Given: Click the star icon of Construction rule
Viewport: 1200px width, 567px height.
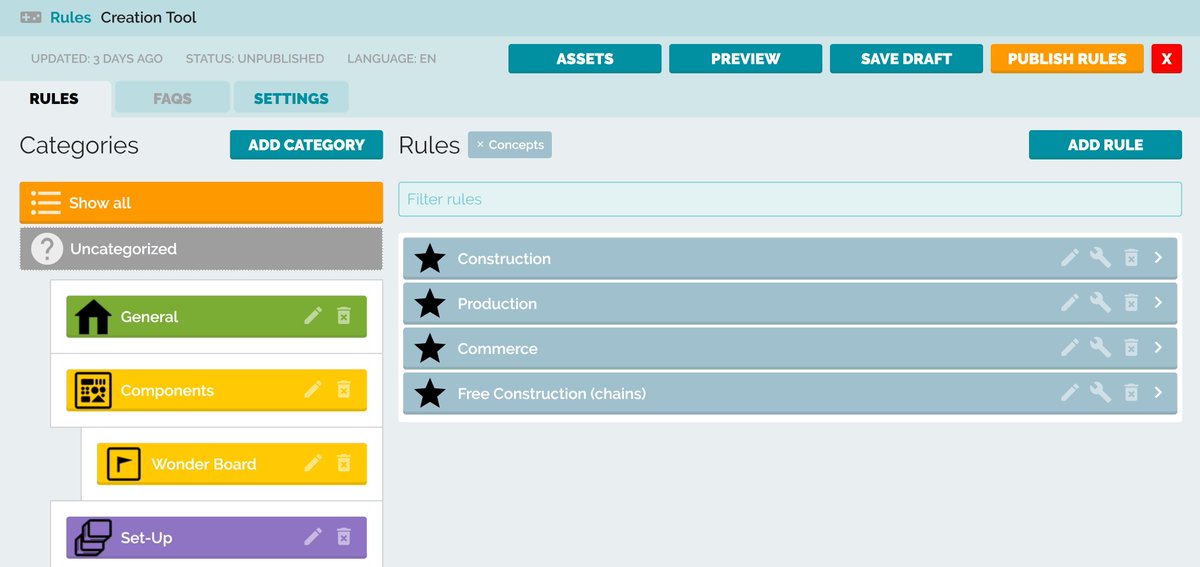Looking at the screenshot, I should (x=430, y=258).
